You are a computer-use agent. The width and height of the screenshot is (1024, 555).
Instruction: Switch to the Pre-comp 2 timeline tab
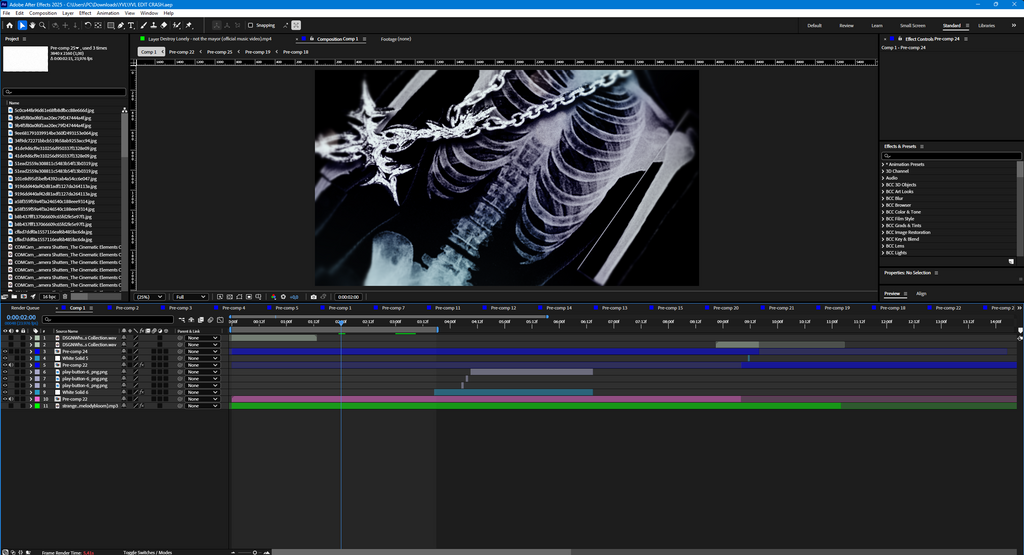127,308
